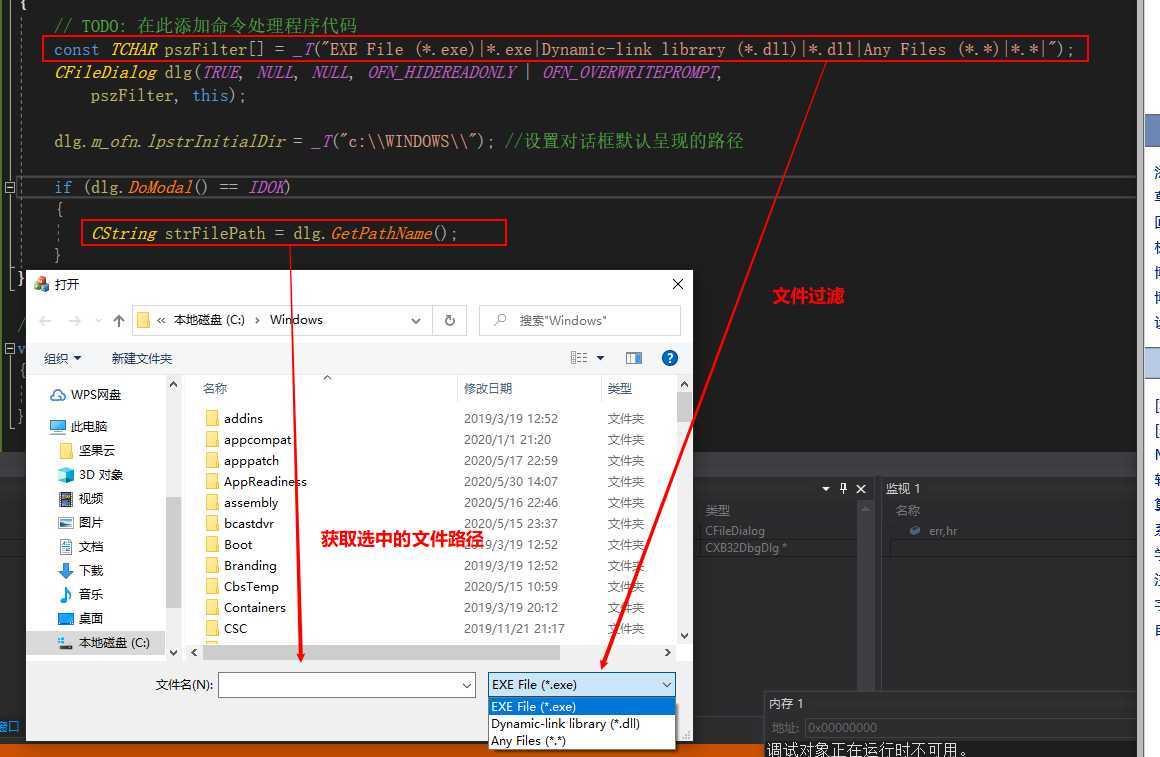Go back in the file dialog

(45, 320)
